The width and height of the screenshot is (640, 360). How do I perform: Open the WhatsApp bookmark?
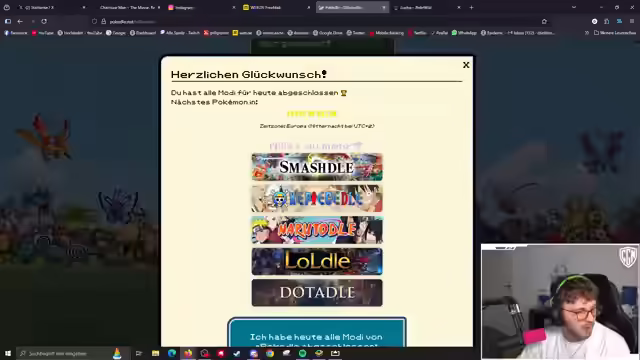pos(464,33)
